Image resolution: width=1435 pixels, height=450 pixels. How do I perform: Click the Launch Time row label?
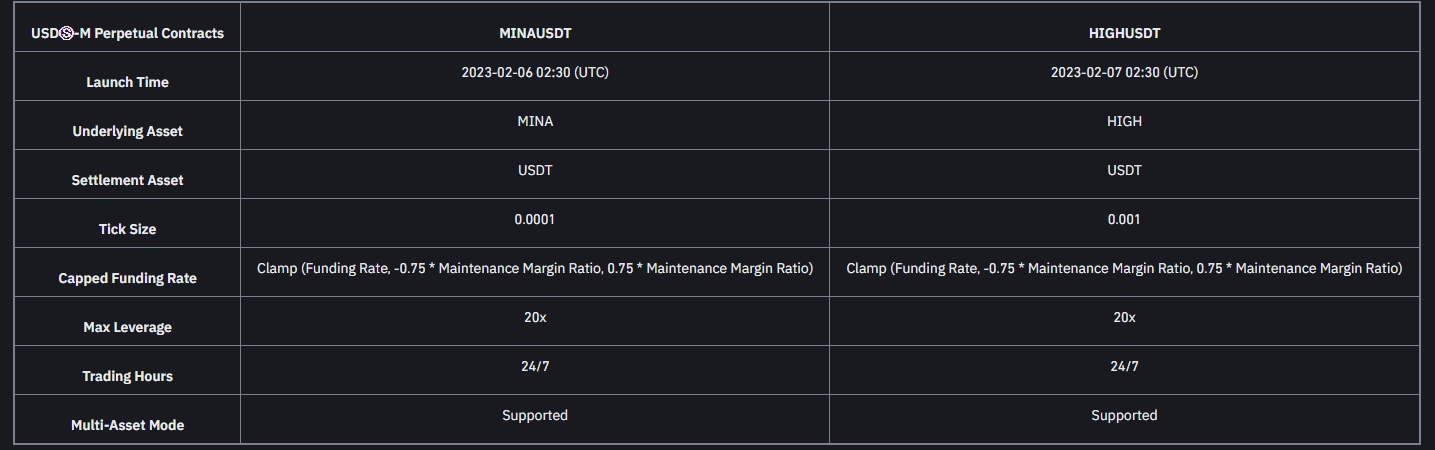[127, 82]
